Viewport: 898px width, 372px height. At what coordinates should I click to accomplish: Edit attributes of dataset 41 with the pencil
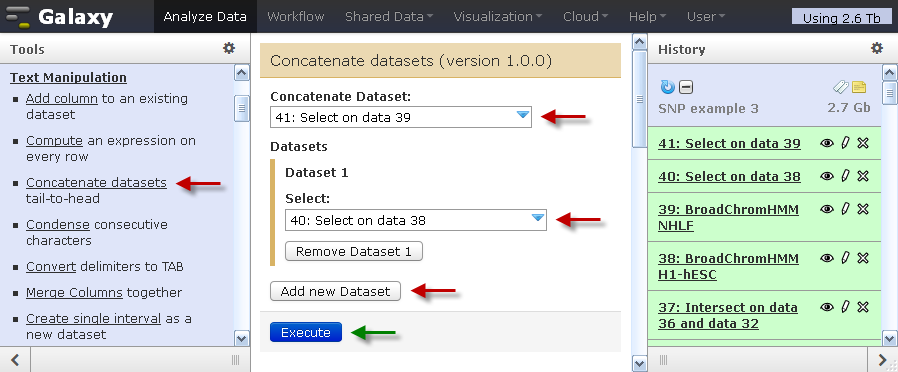[845, 143]
